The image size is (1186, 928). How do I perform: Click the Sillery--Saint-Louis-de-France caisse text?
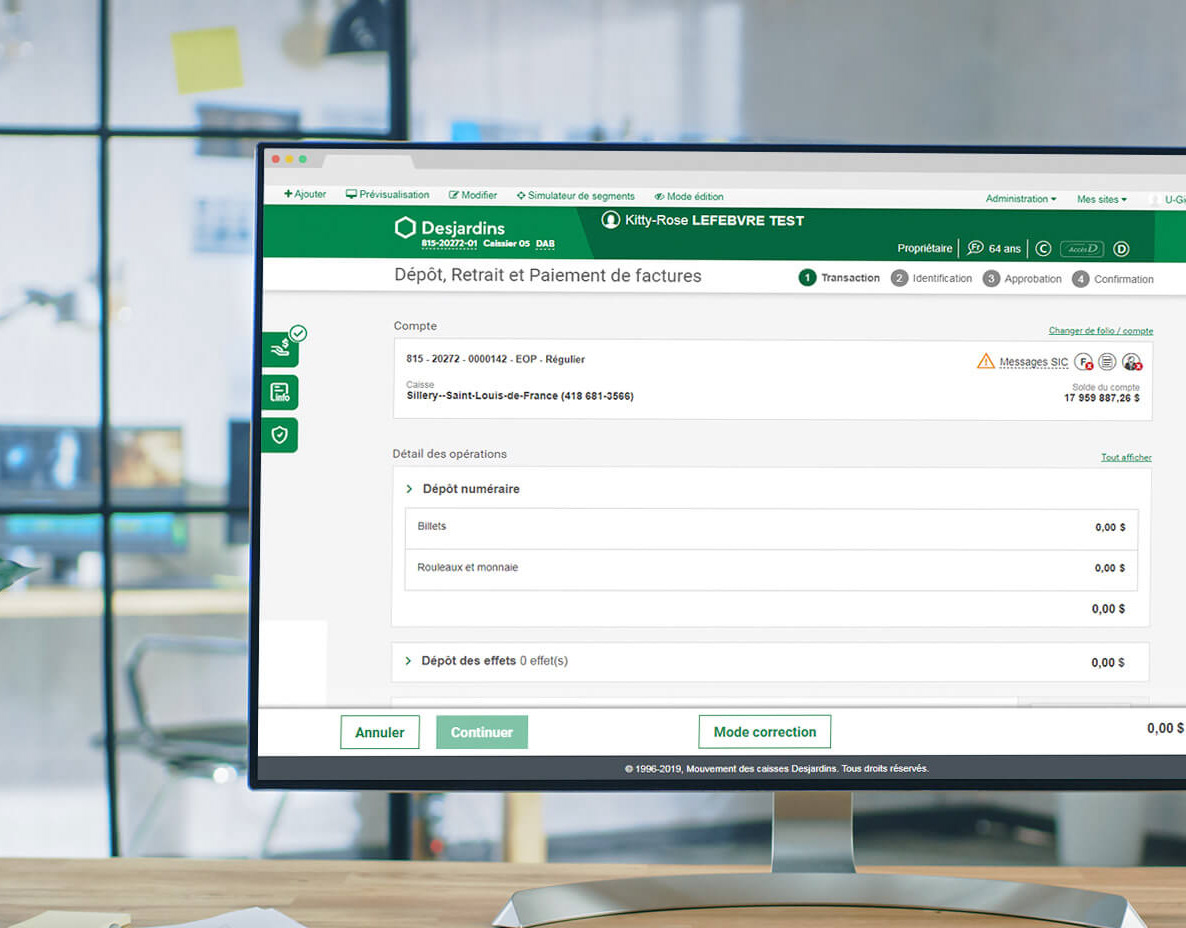coord(520,396)
